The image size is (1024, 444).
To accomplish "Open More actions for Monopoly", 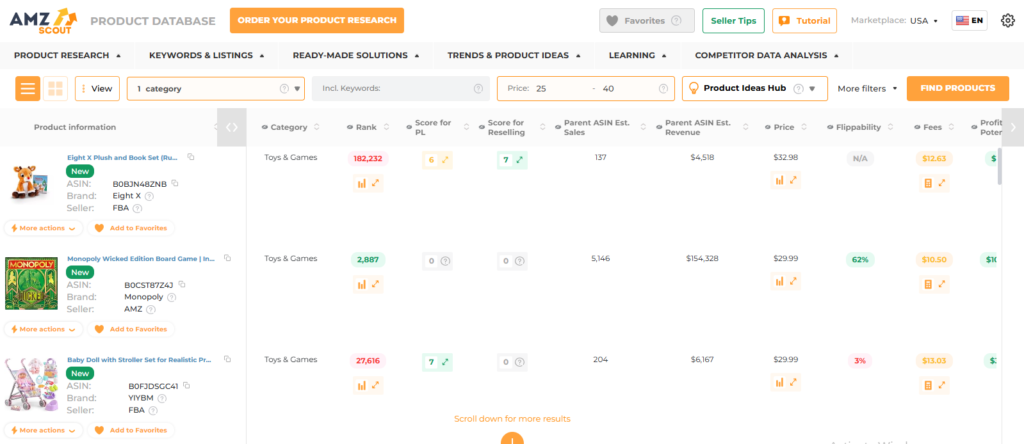I will (x=43, y=329).
